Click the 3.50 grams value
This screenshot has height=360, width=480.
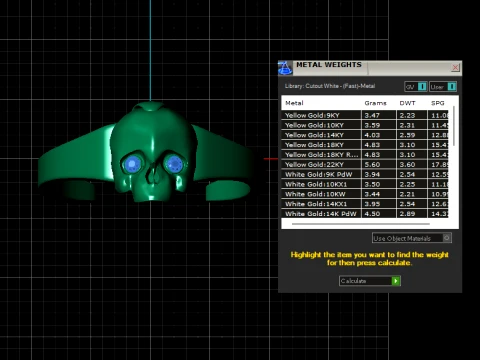point(372,184)
